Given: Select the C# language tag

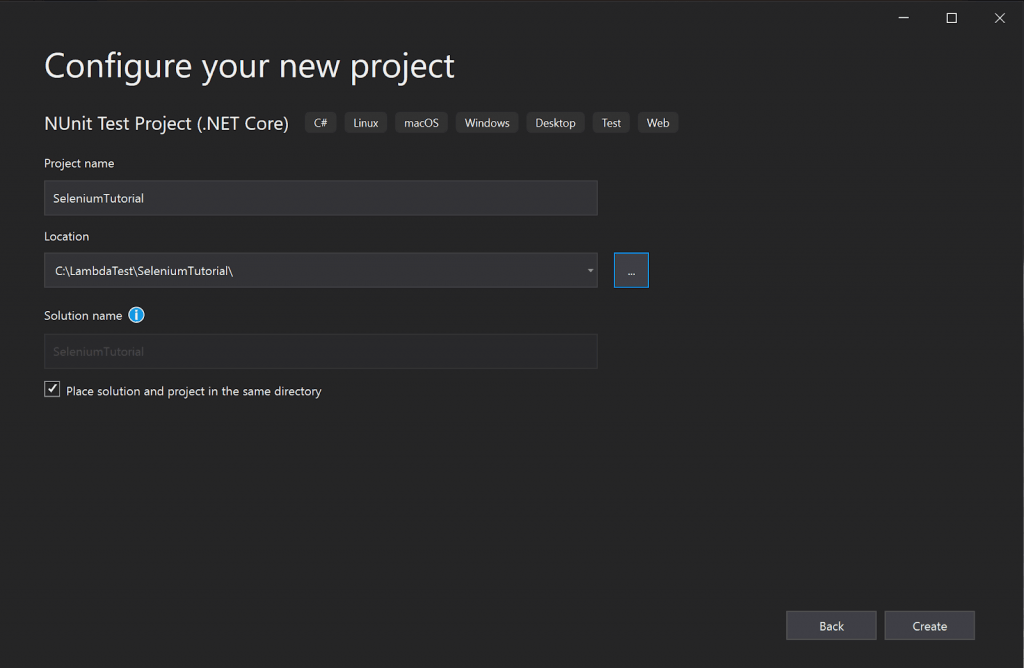Looking at the screenshot, I should point(320,122).
